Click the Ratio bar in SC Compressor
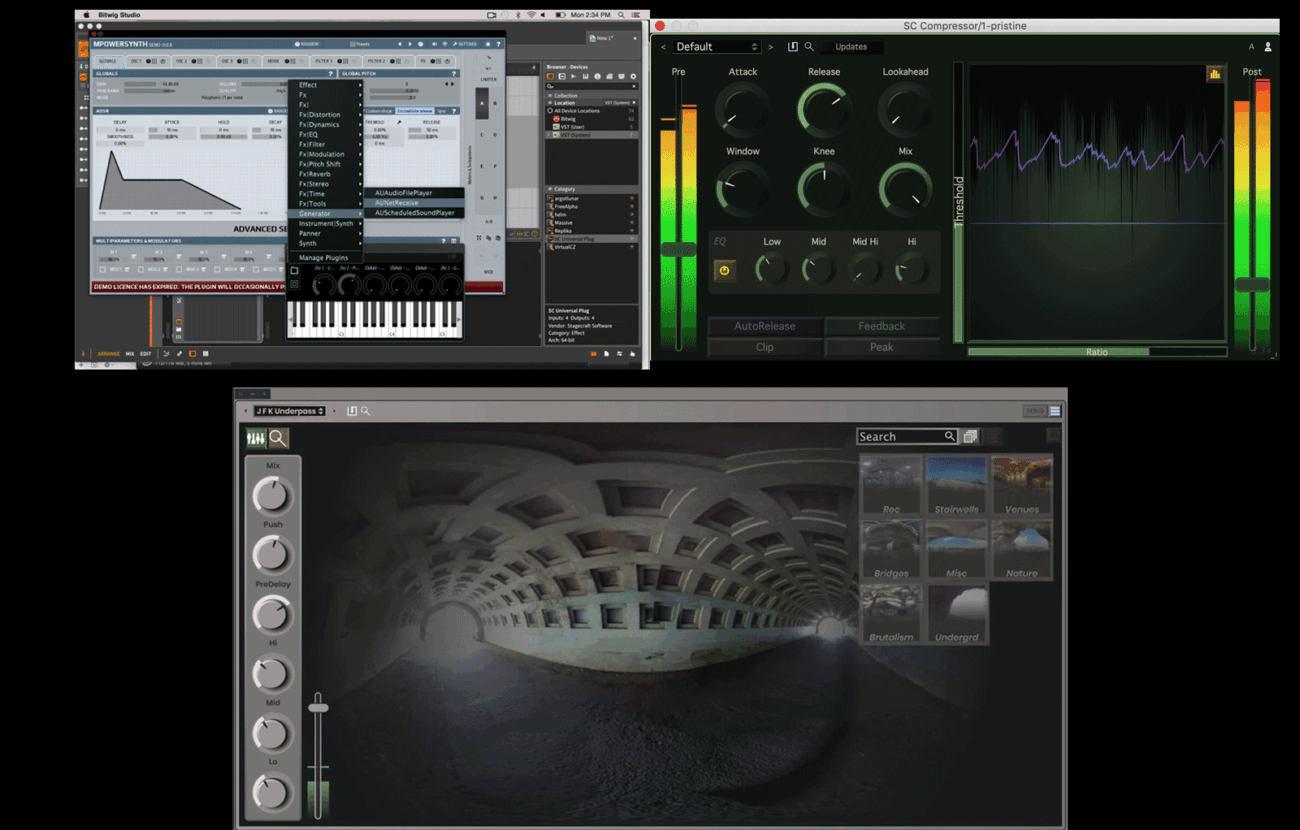The width and height of the screenshot is (1300, 830). pos(1096,352)
